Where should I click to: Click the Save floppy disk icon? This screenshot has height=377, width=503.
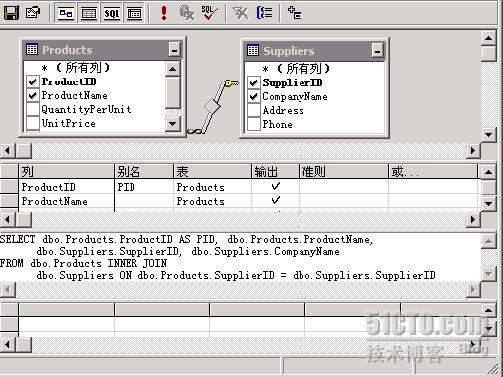(x=11, y=13)
